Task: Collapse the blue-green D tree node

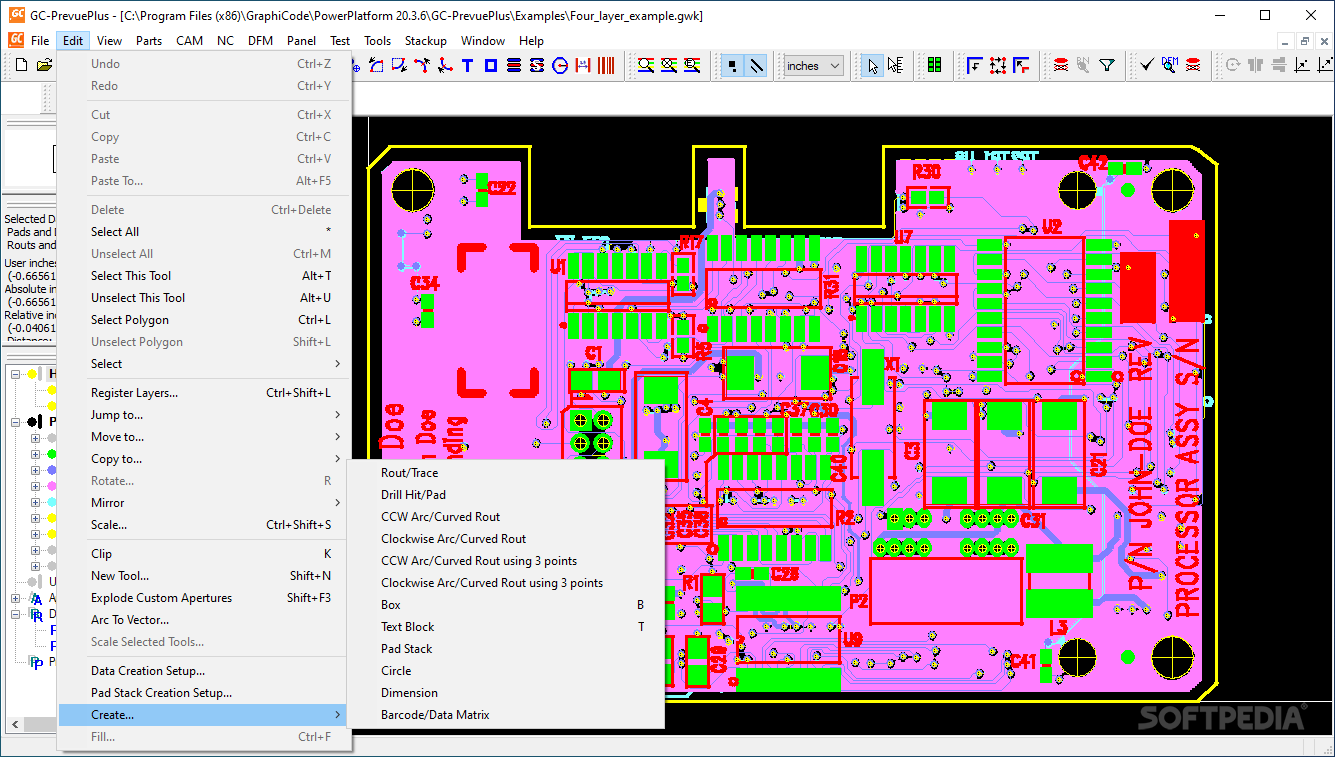Action: point(15,614)
